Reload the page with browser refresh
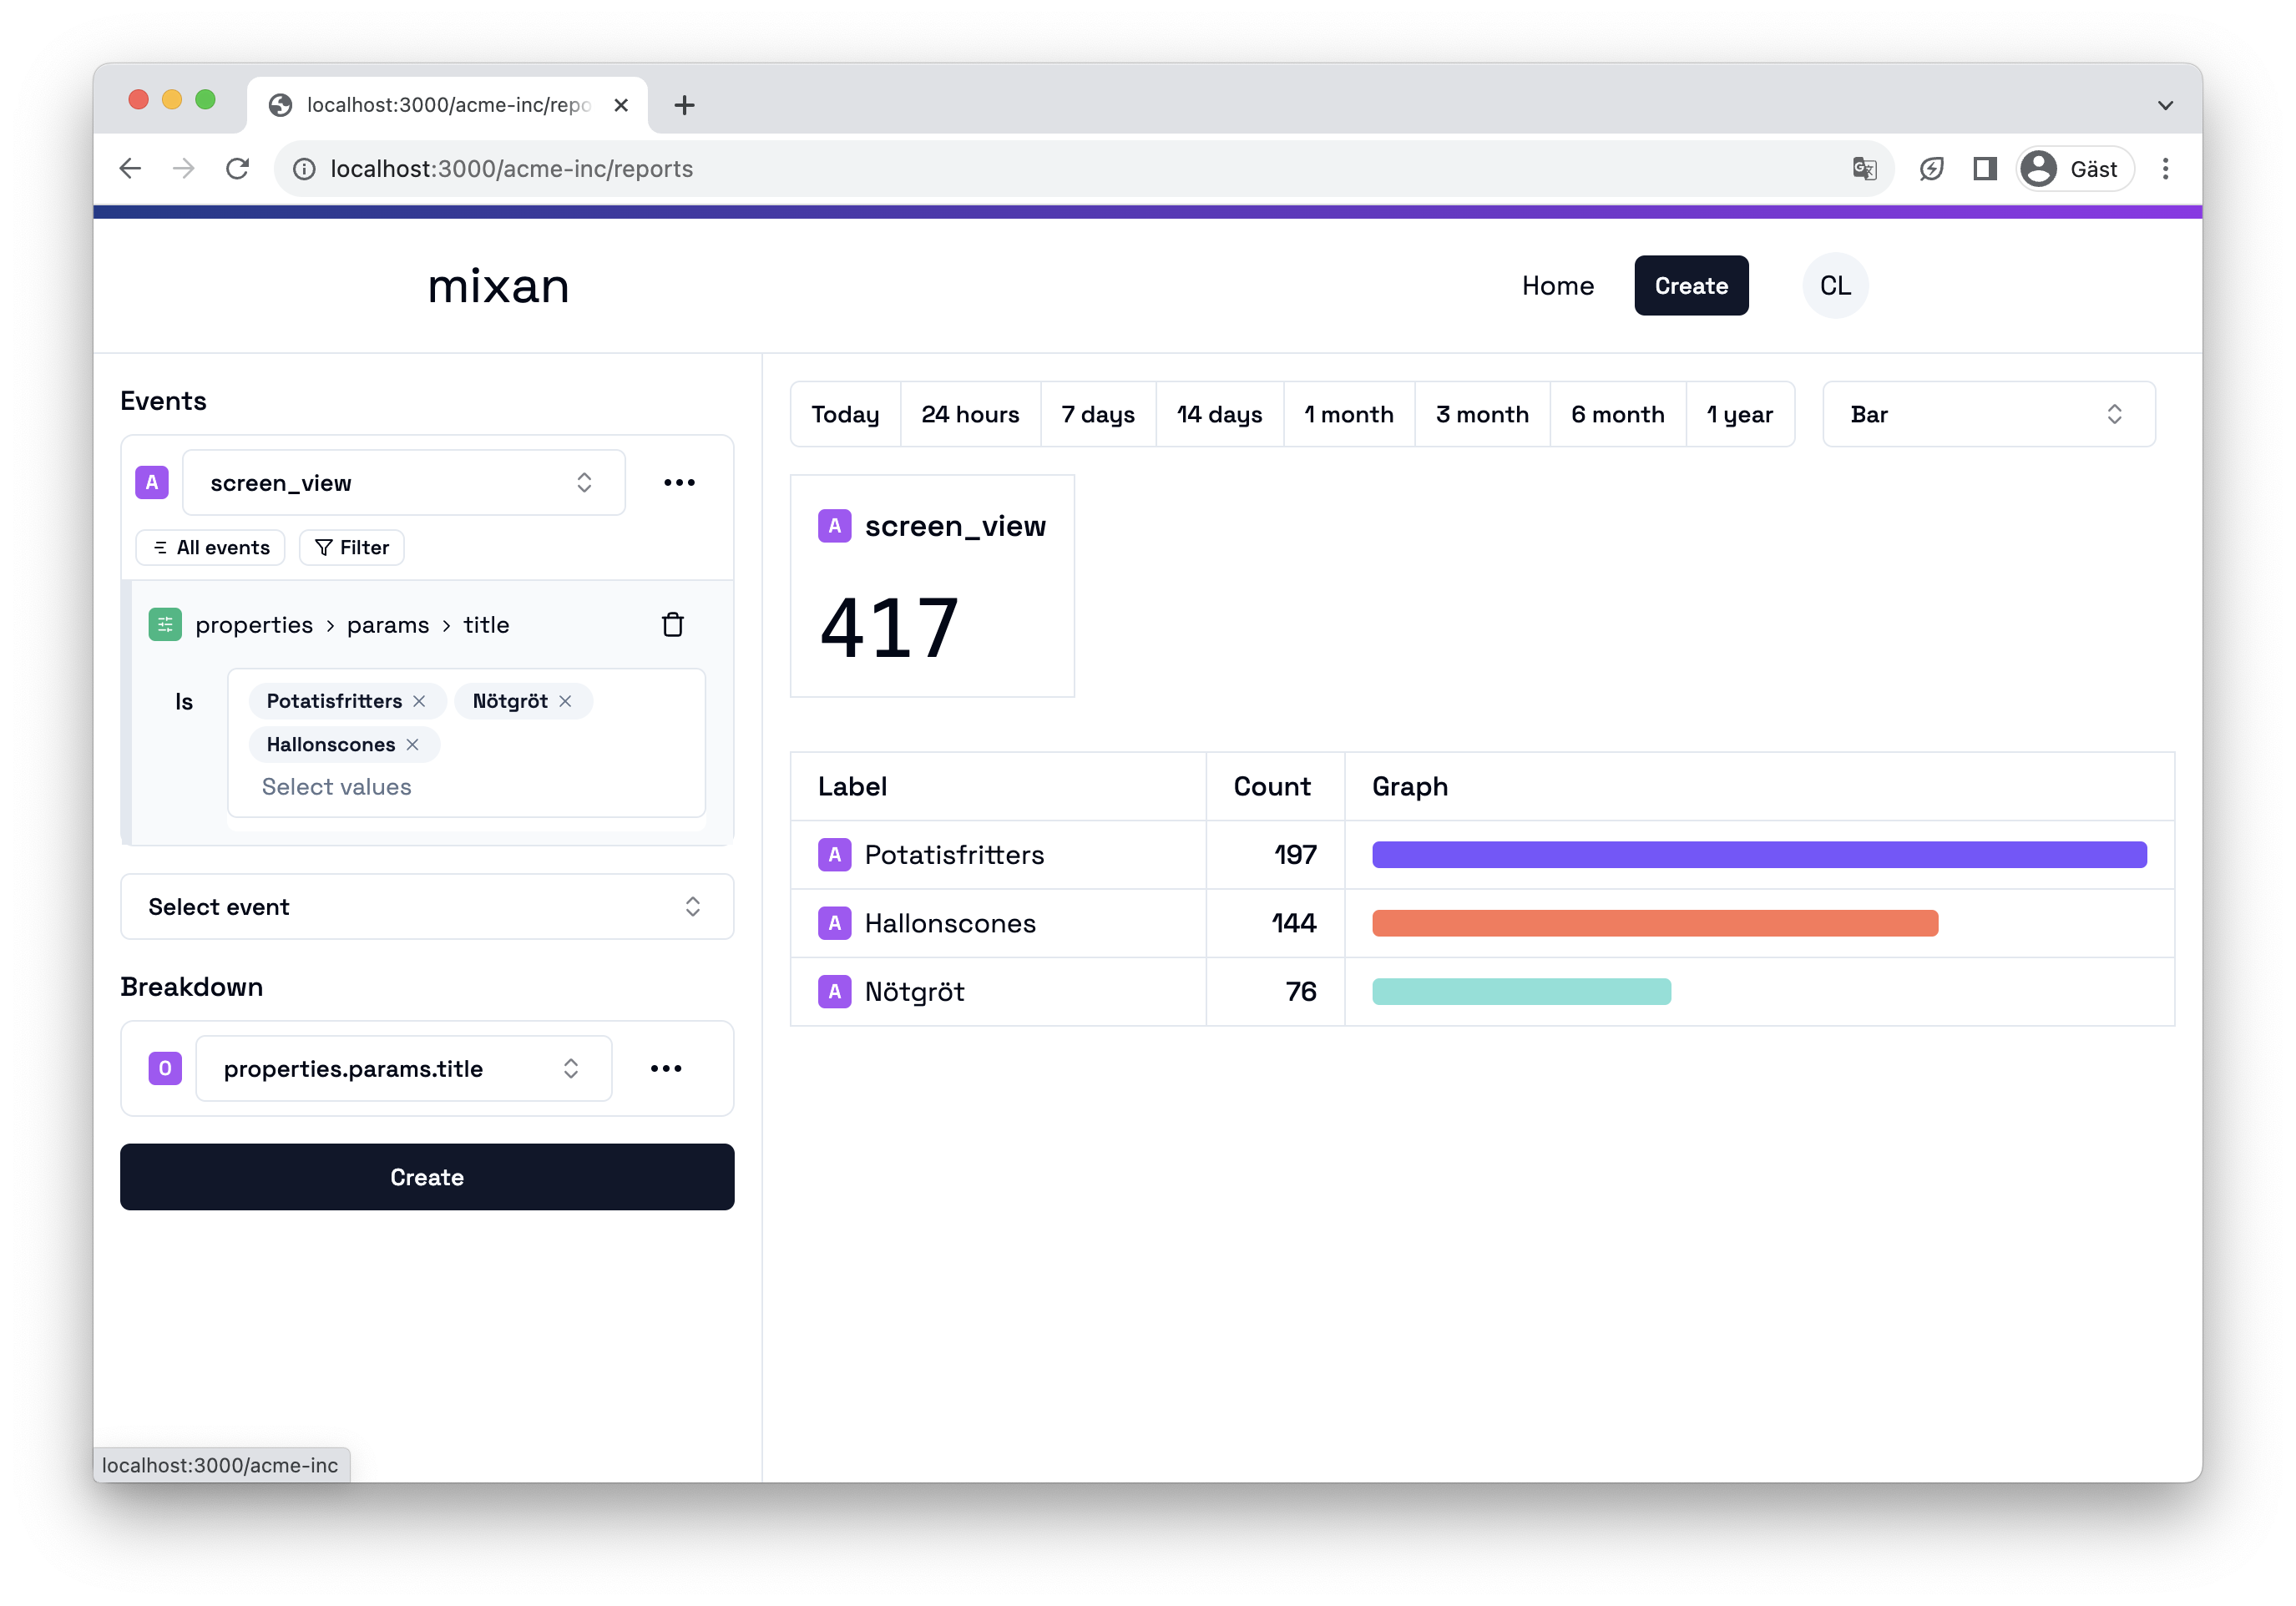The width and height of the screenshot is (2296, 1606). (237, 169)
